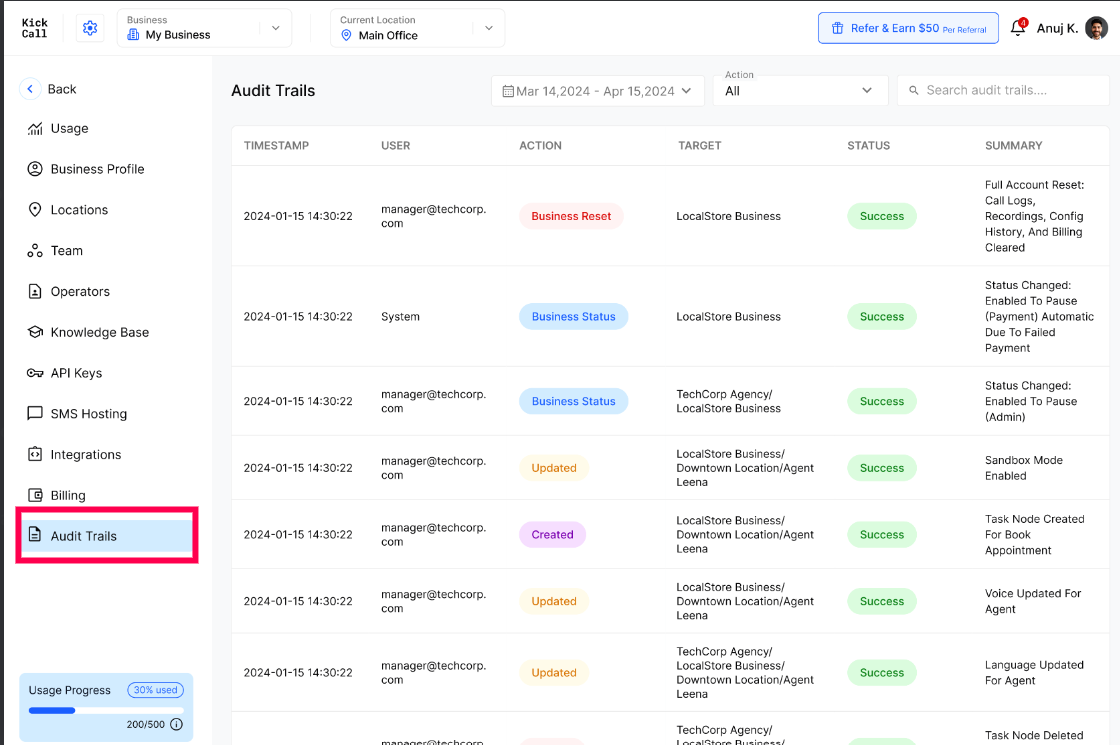This screenshot has height=745, width=1120.
Task: Click the System user cell
Action: pyautogui.click(x=400, y=316)
